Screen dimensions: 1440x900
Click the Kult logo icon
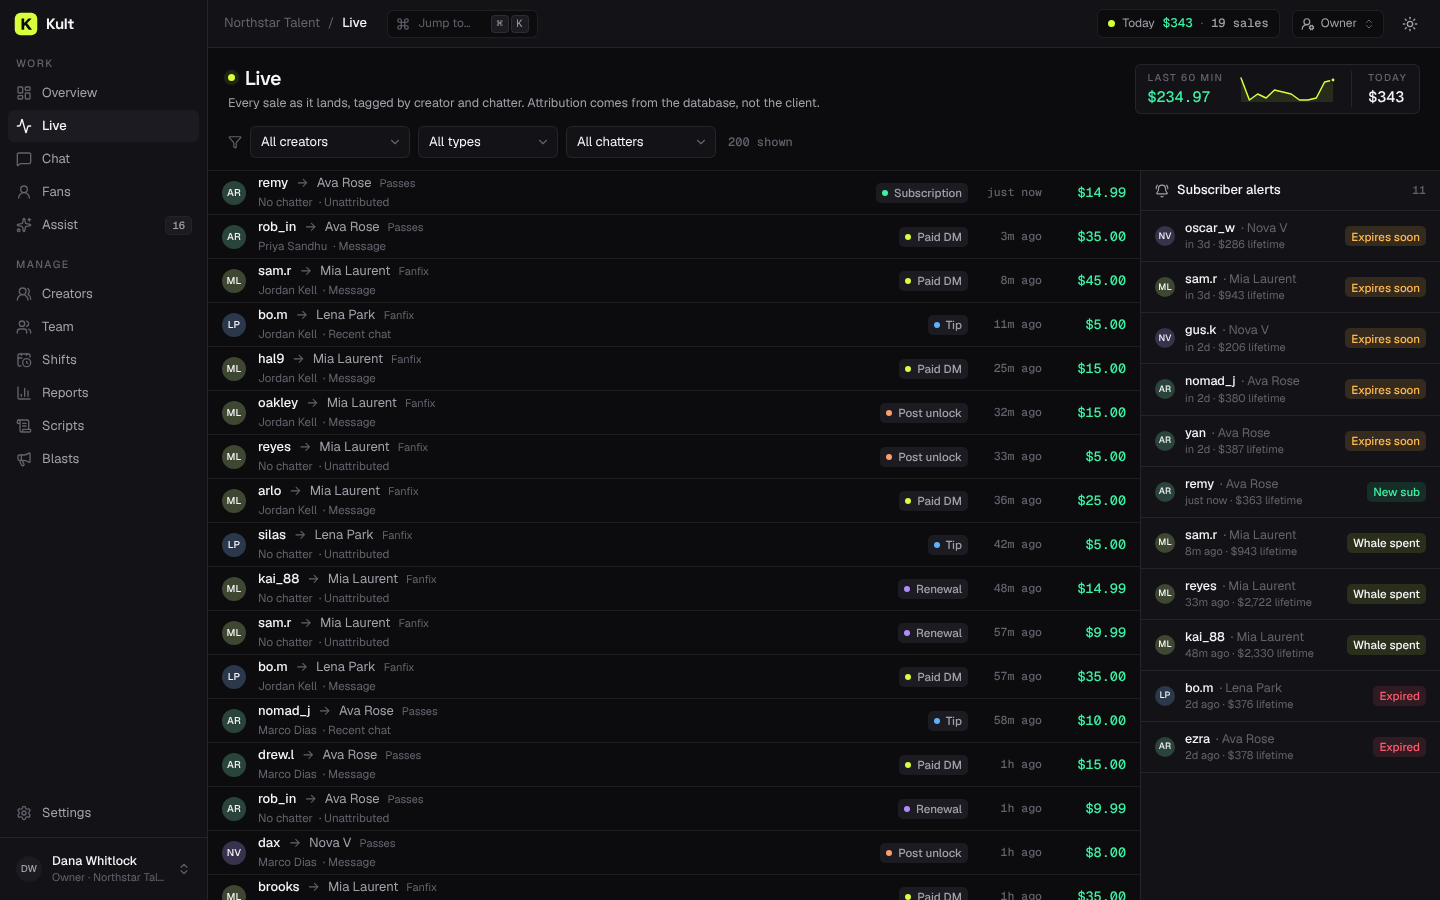[26, 24]
